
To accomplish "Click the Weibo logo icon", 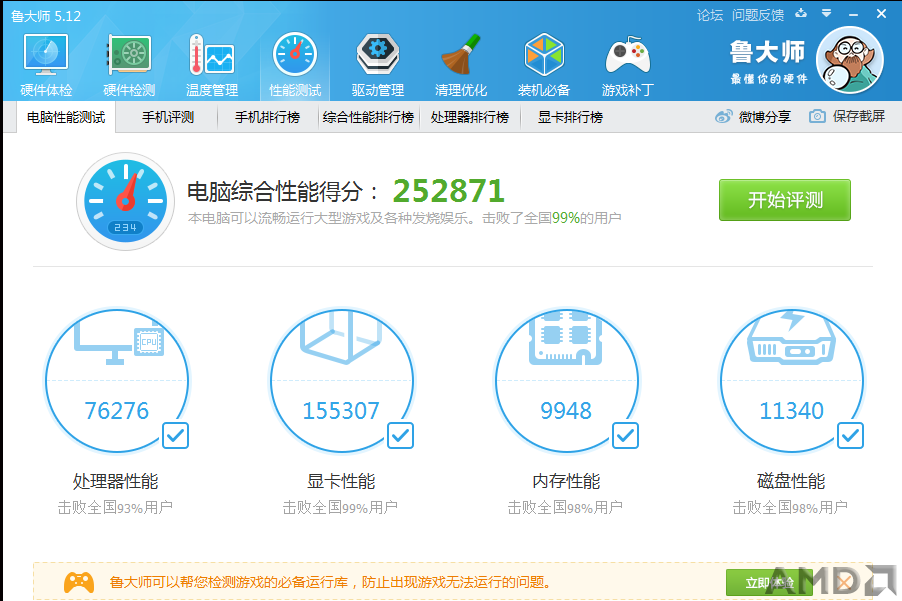I will (724, 117).
